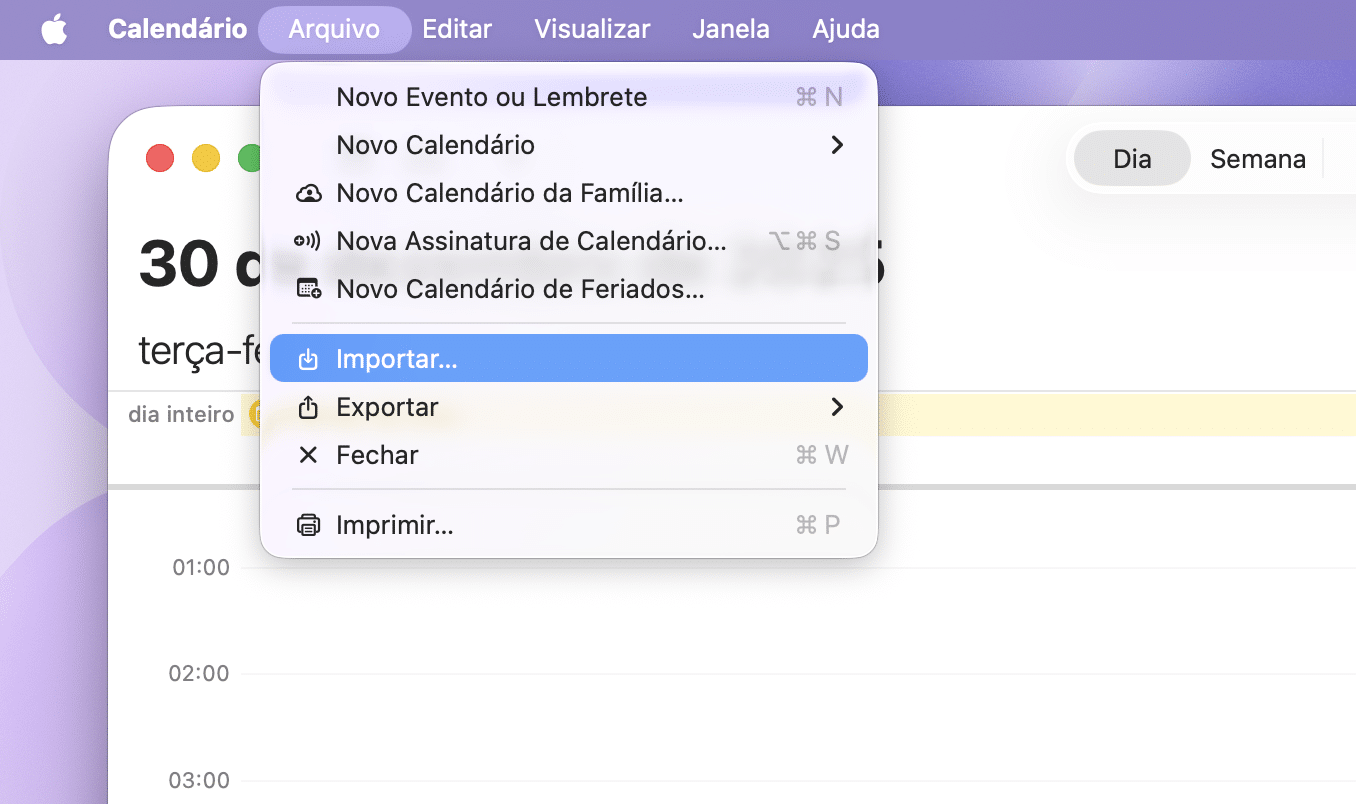Click the calendar-plus icon beside Novo Calendário de Feriados
Image resolution: width=1356 pixels, height=804 pixels.
click(x=309, y=290)
